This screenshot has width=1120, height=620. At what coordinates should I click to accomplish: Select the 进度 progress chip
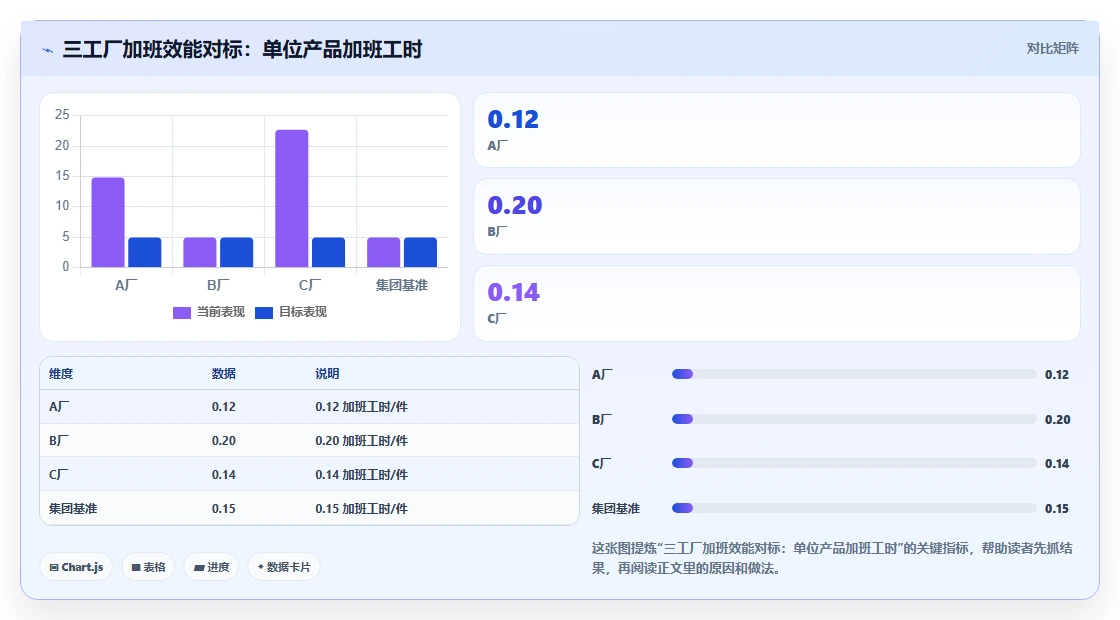[211, 567]
